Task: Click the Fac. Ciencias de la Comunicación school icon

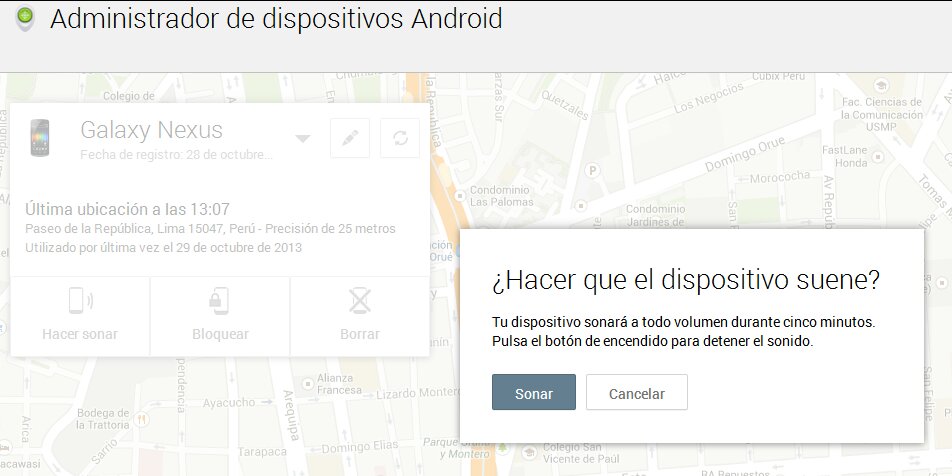Action: [881, 84]
